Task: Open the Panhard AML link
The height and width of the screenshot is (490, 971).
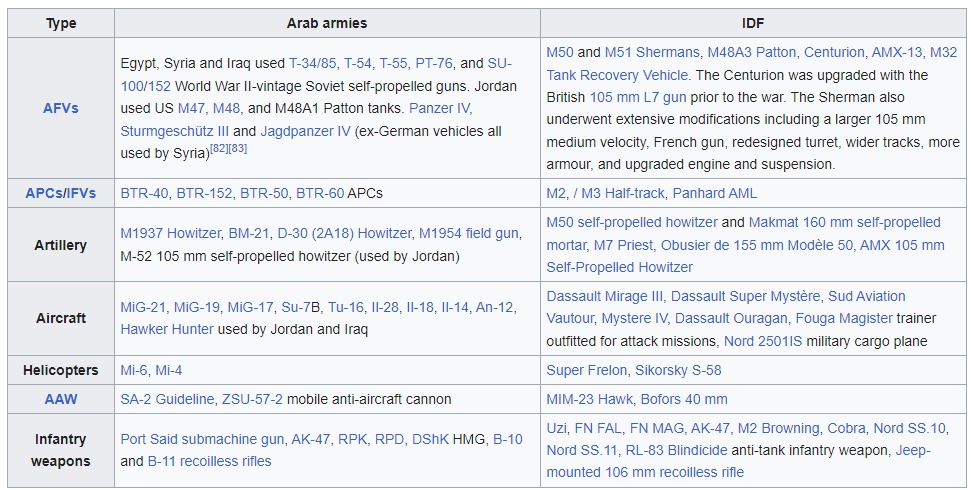Action: tap(715, 193)
